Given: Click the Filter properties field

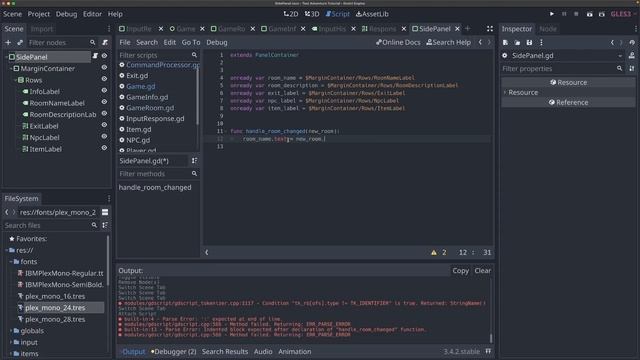Looking at the screenshot, I should coord(563,69).
